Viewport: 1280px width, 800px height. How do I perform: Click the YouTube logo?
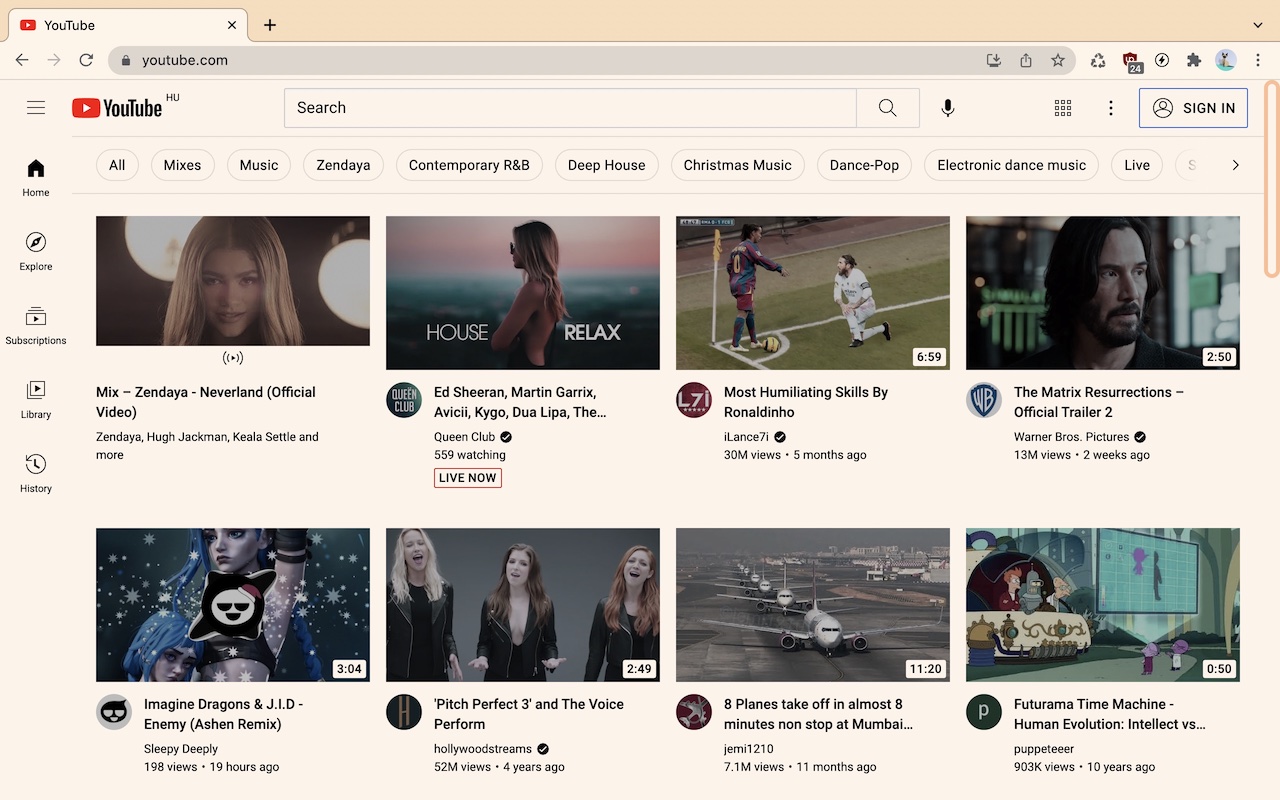[117, 108]
